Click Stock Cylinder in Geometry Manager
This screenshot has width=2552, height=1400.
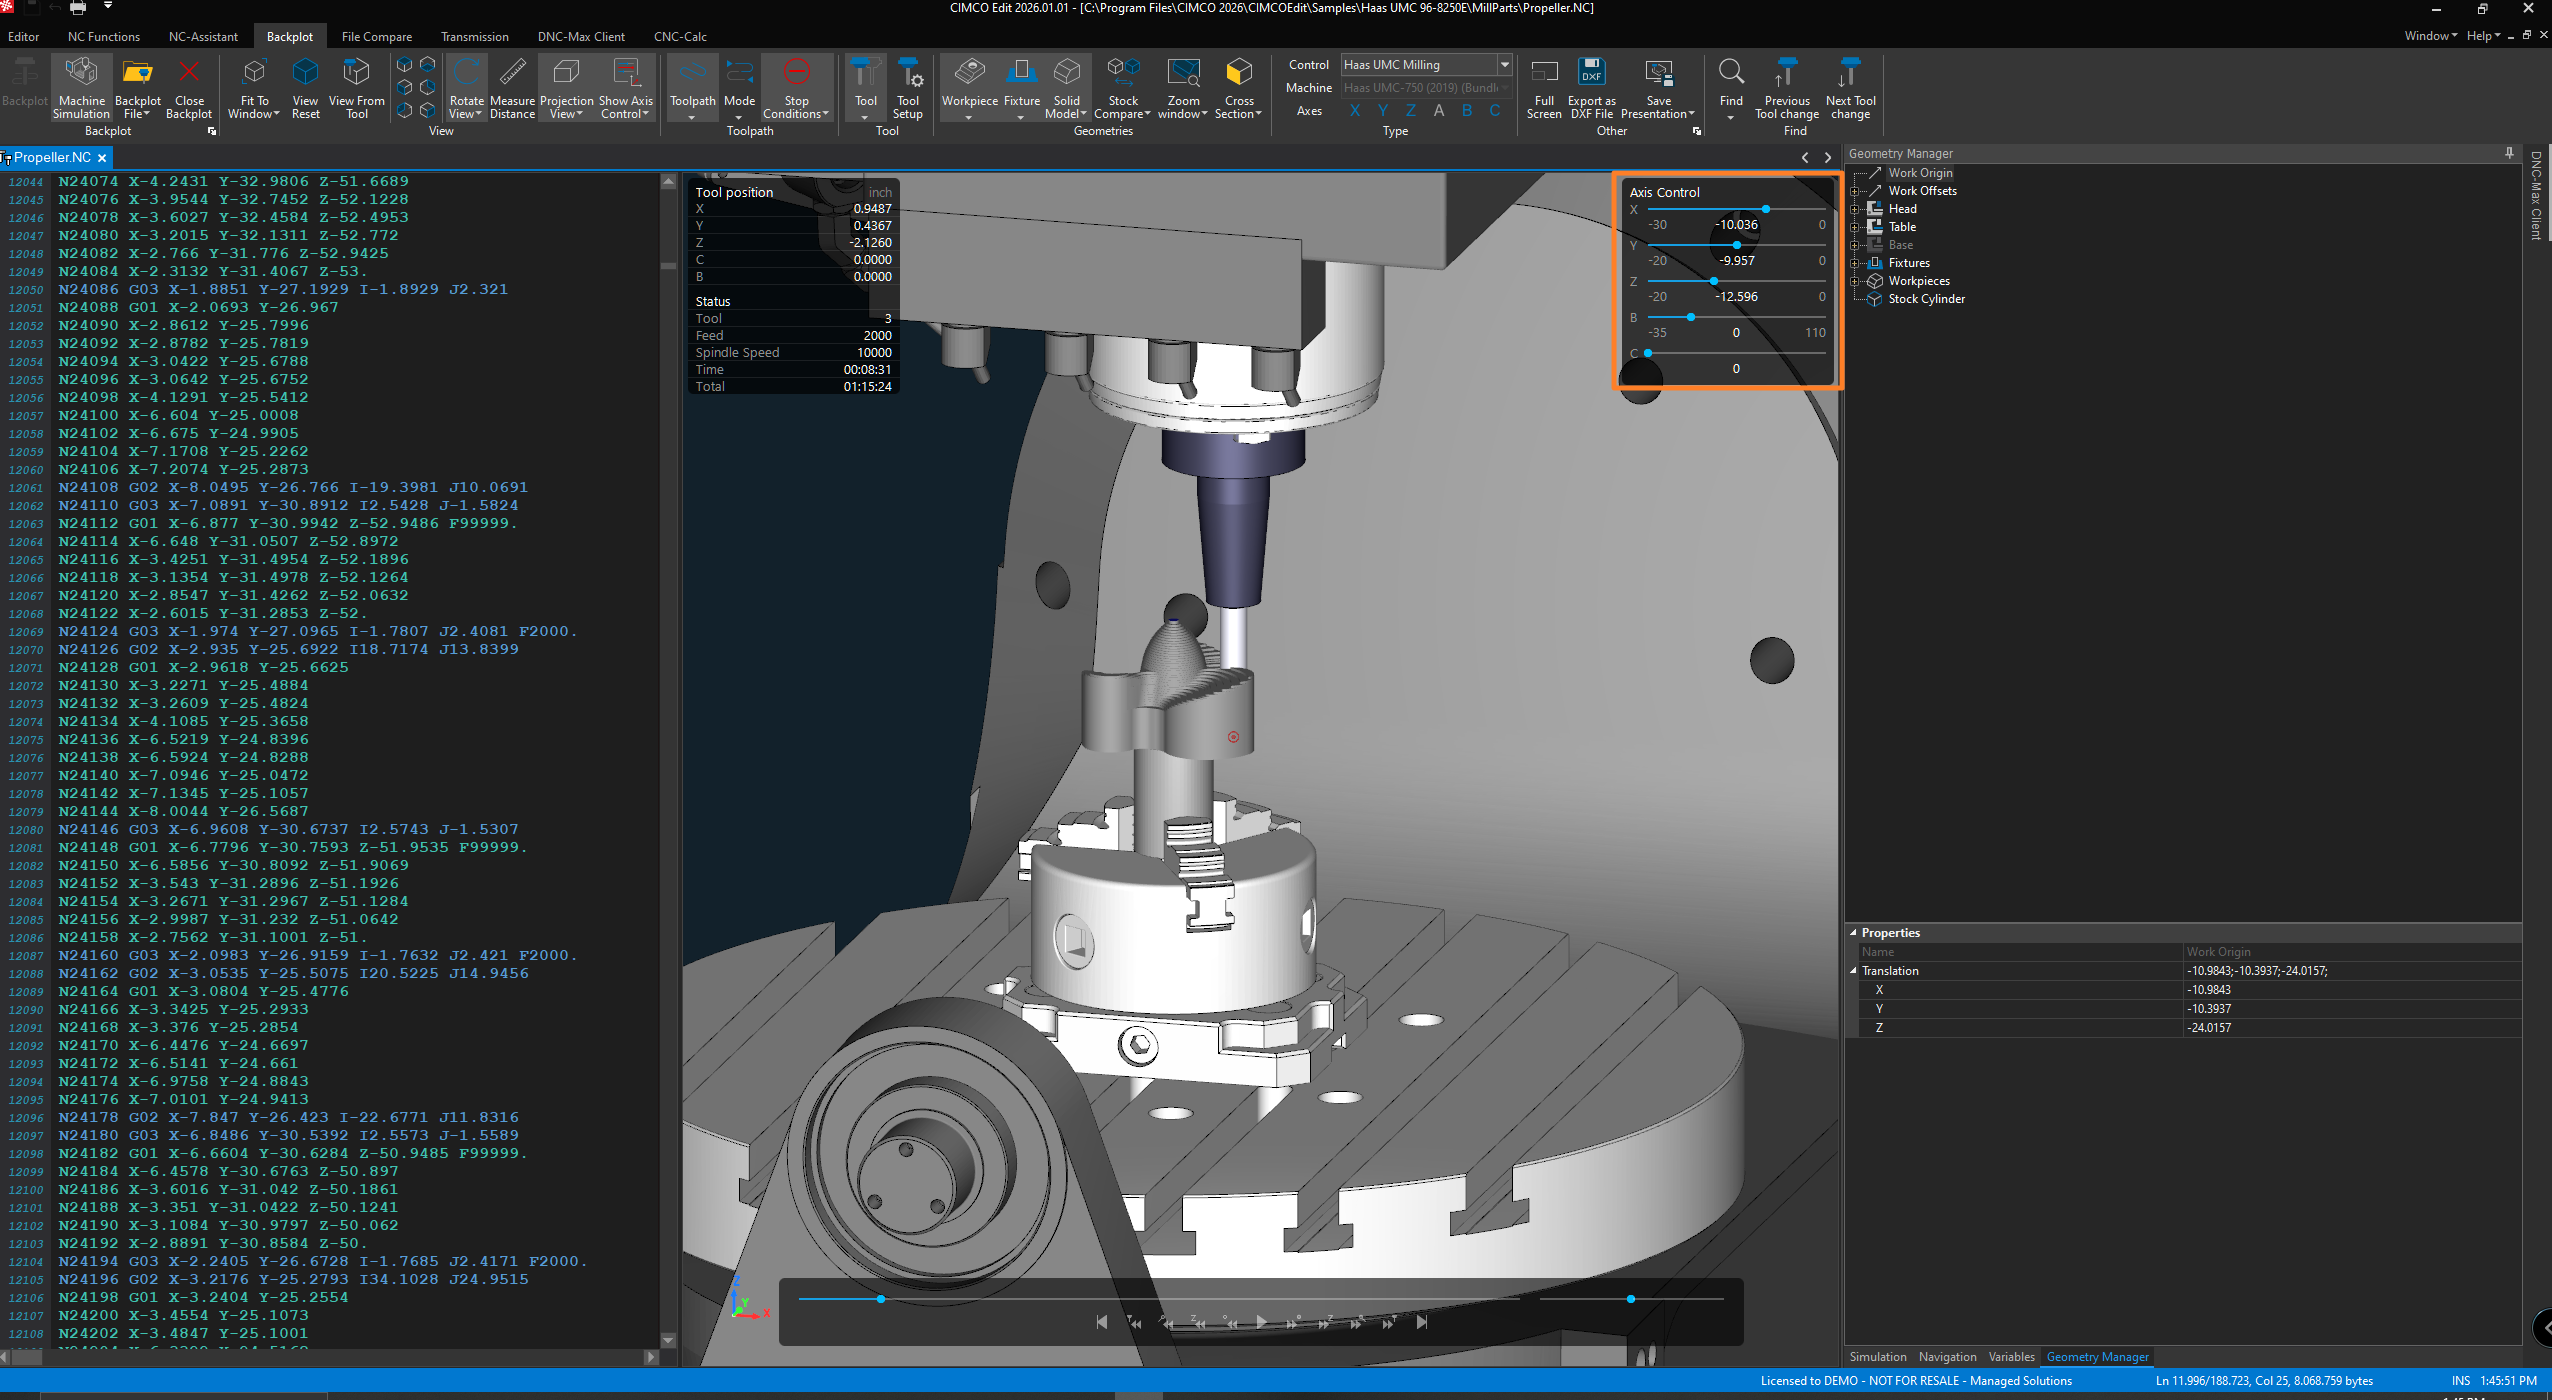pyautogui.click(x=1925, y=299)
